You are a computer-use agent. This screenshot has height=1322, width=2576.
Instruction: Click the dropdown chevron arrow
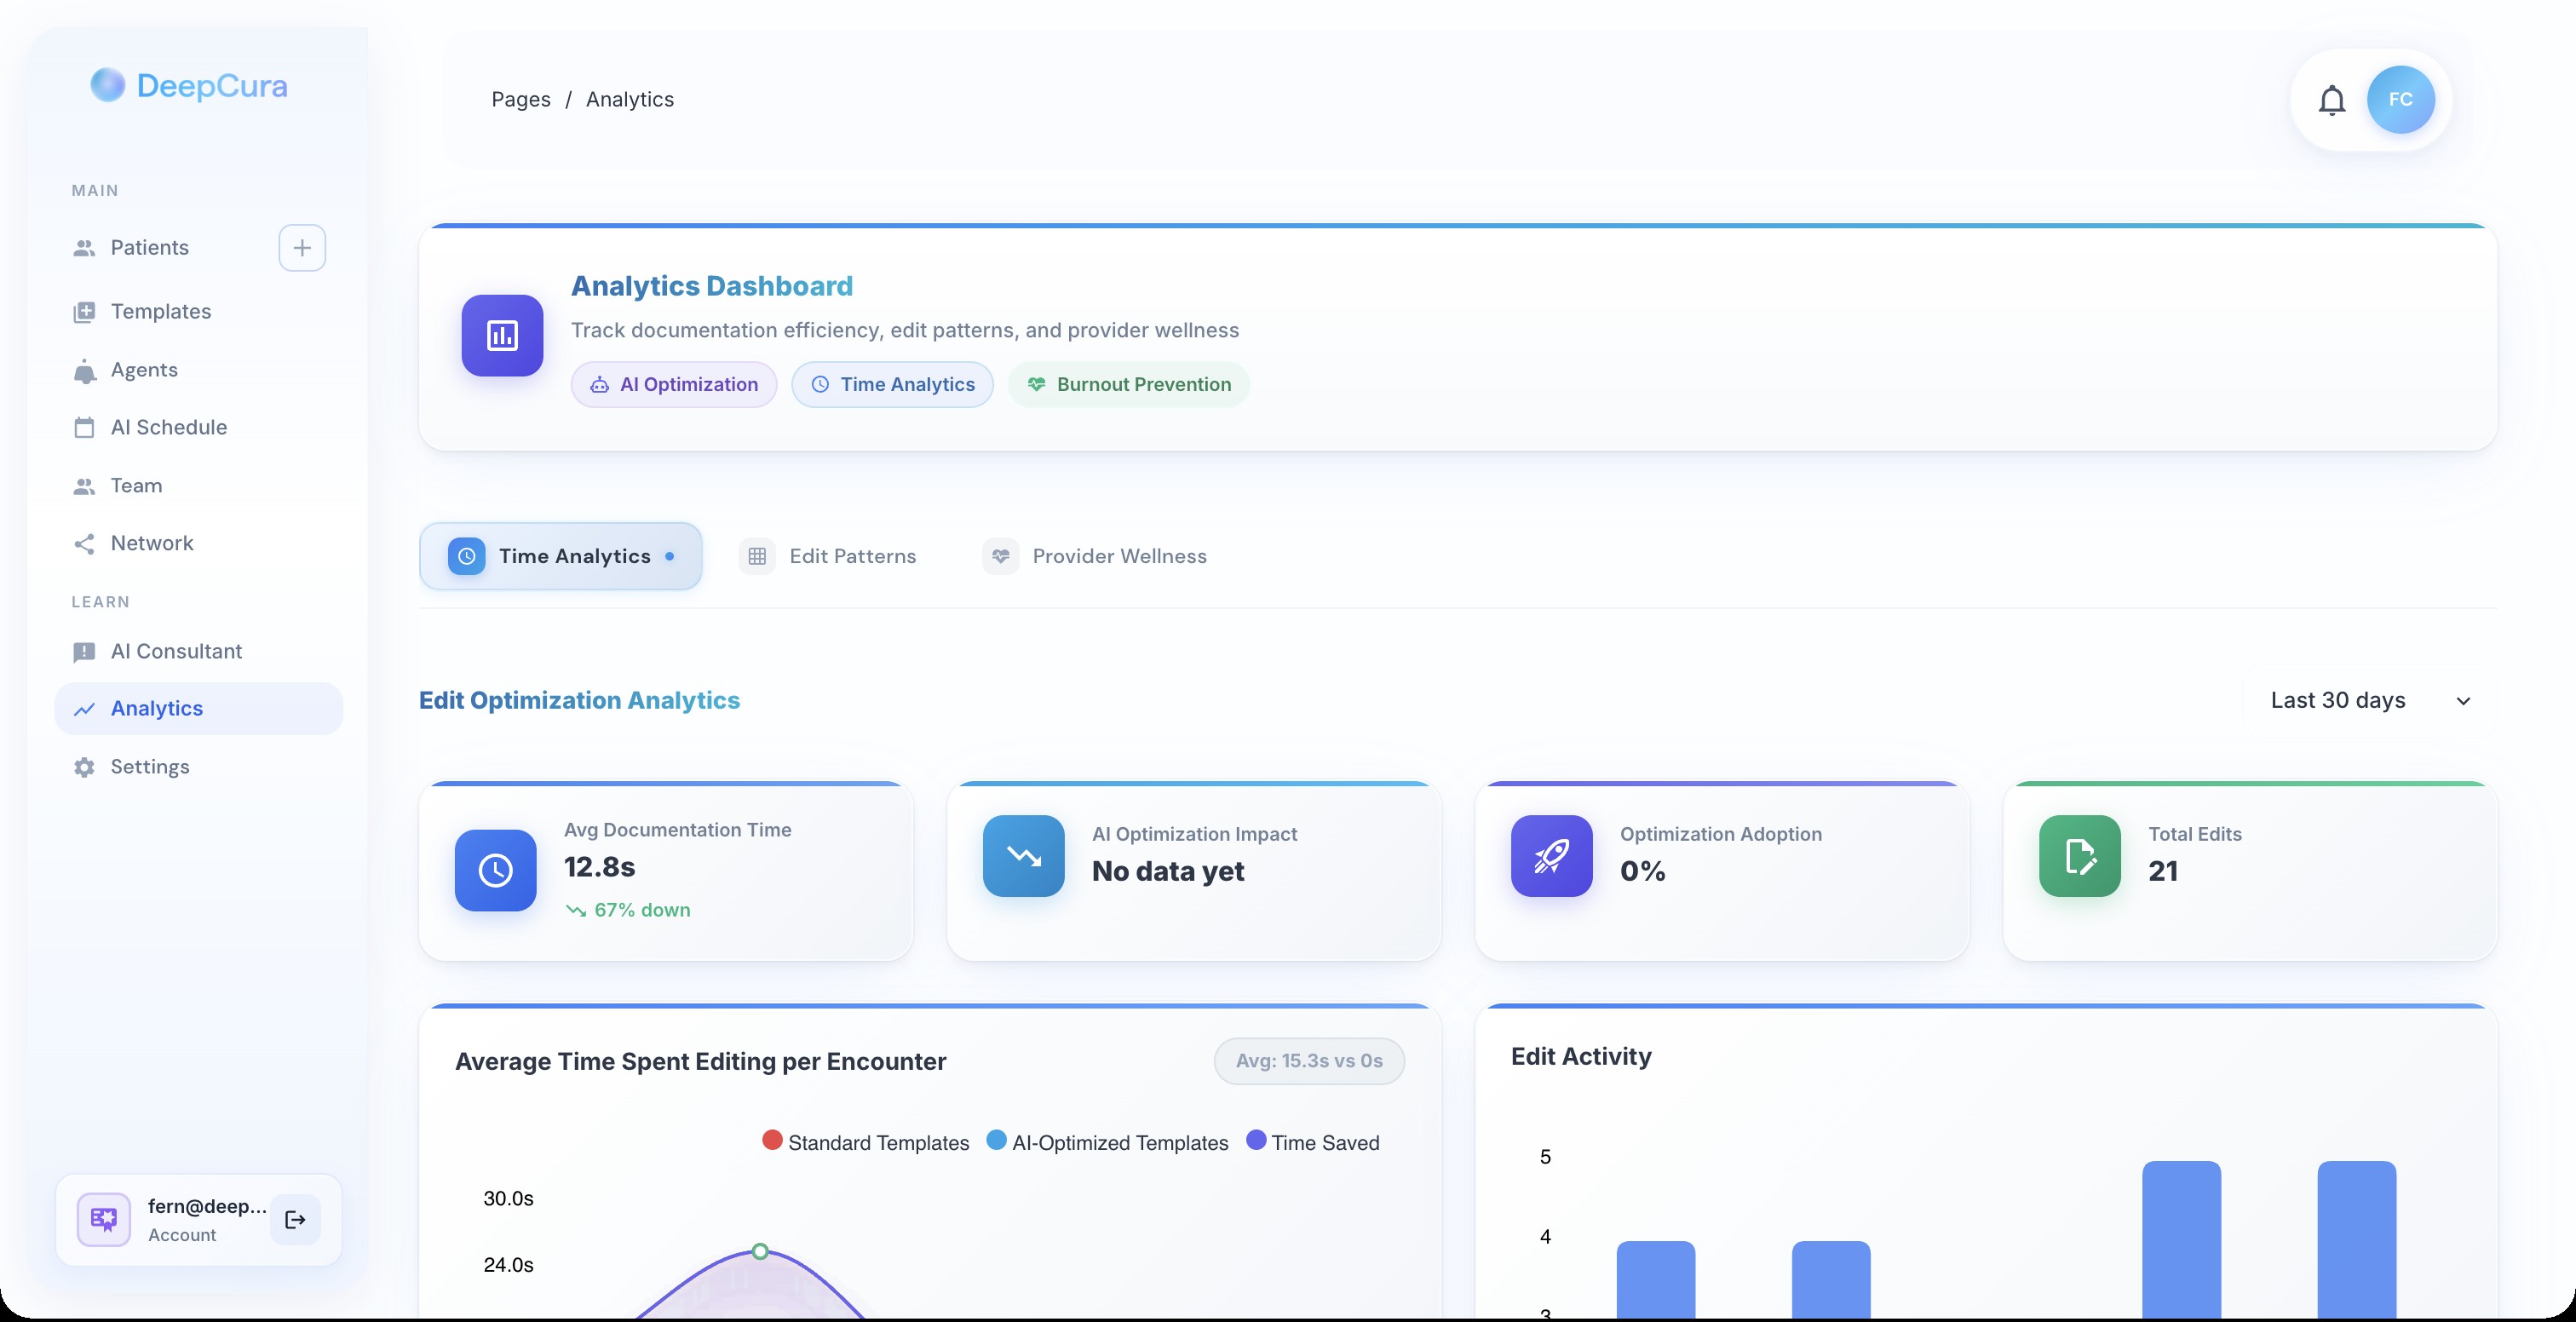click(2463, 701)
